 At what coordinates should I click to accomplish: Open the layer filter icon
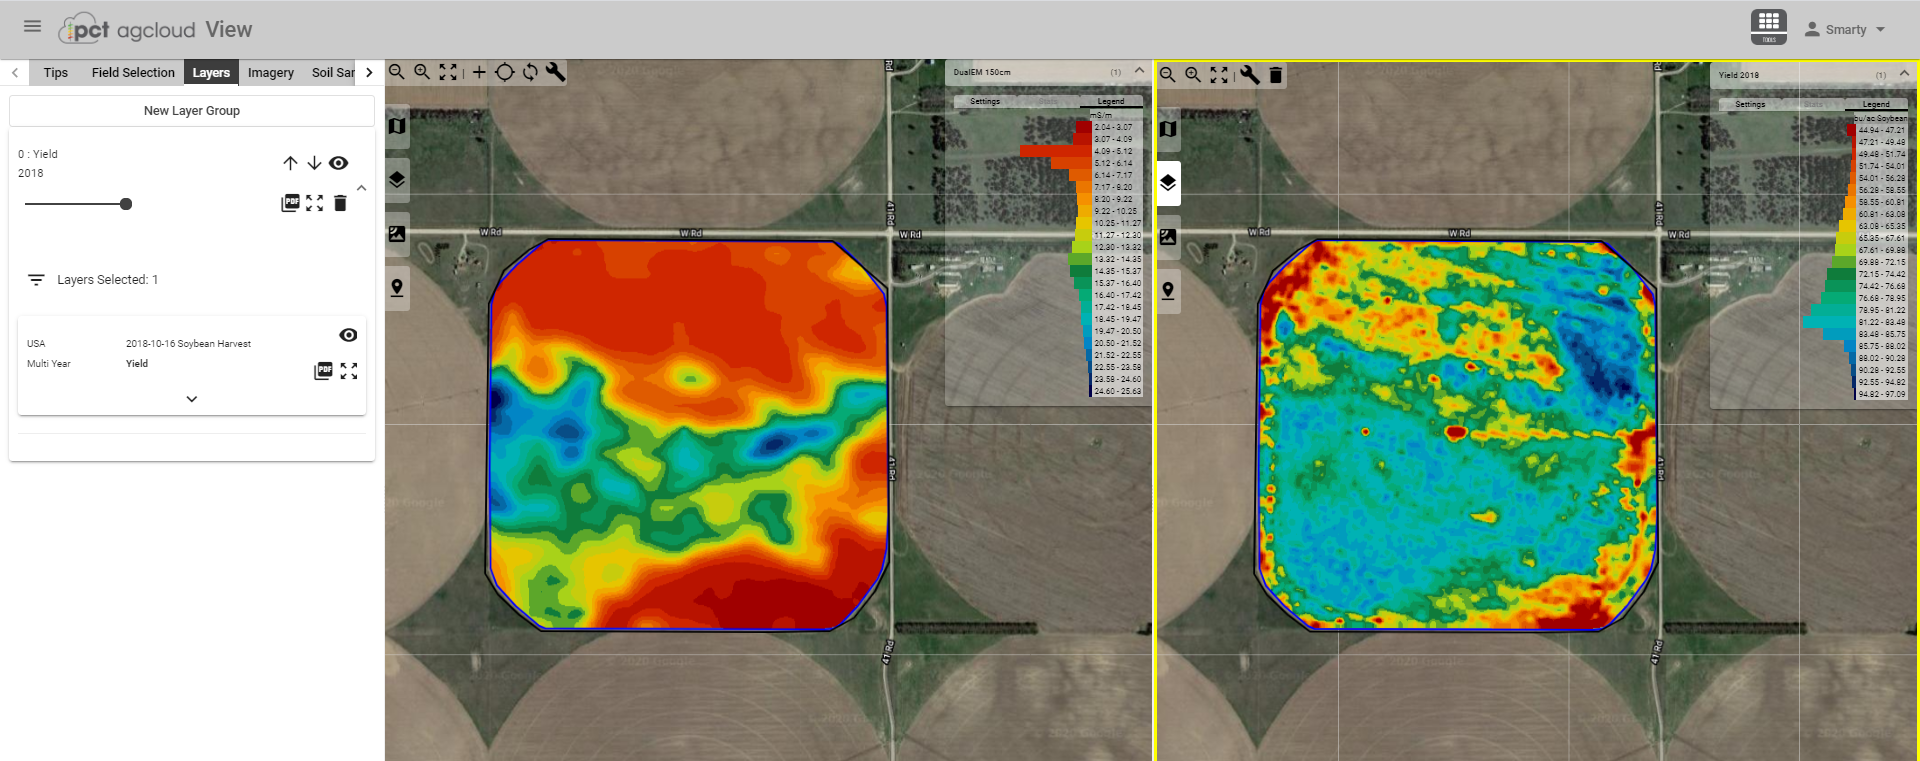(x=36, y=280)
